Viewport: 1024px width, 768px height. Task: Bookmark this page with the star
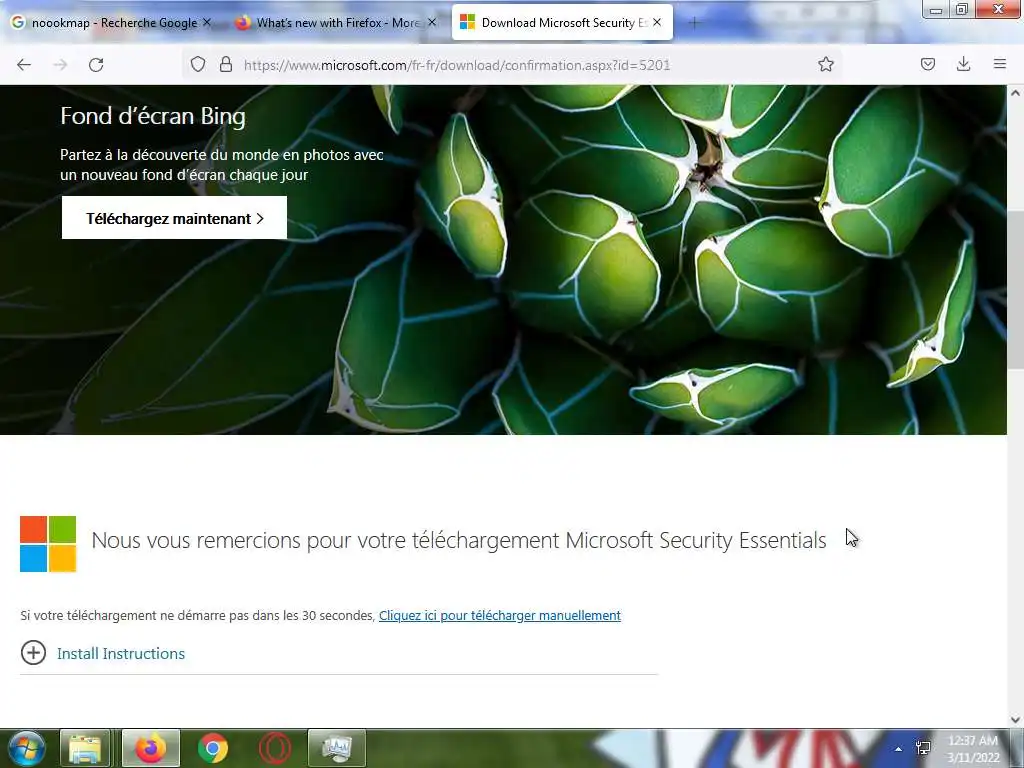coord(825,64)
